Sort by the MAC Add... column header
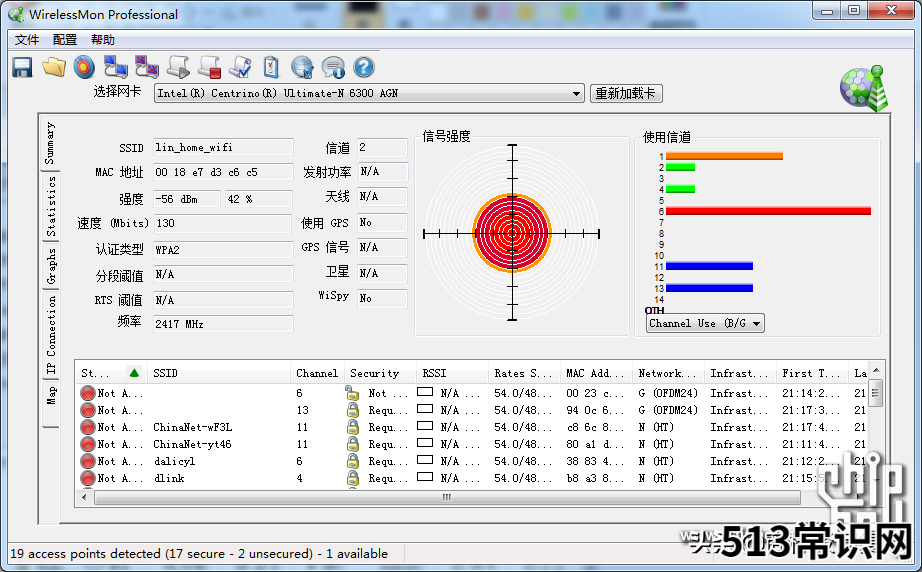 pos(596,373)
